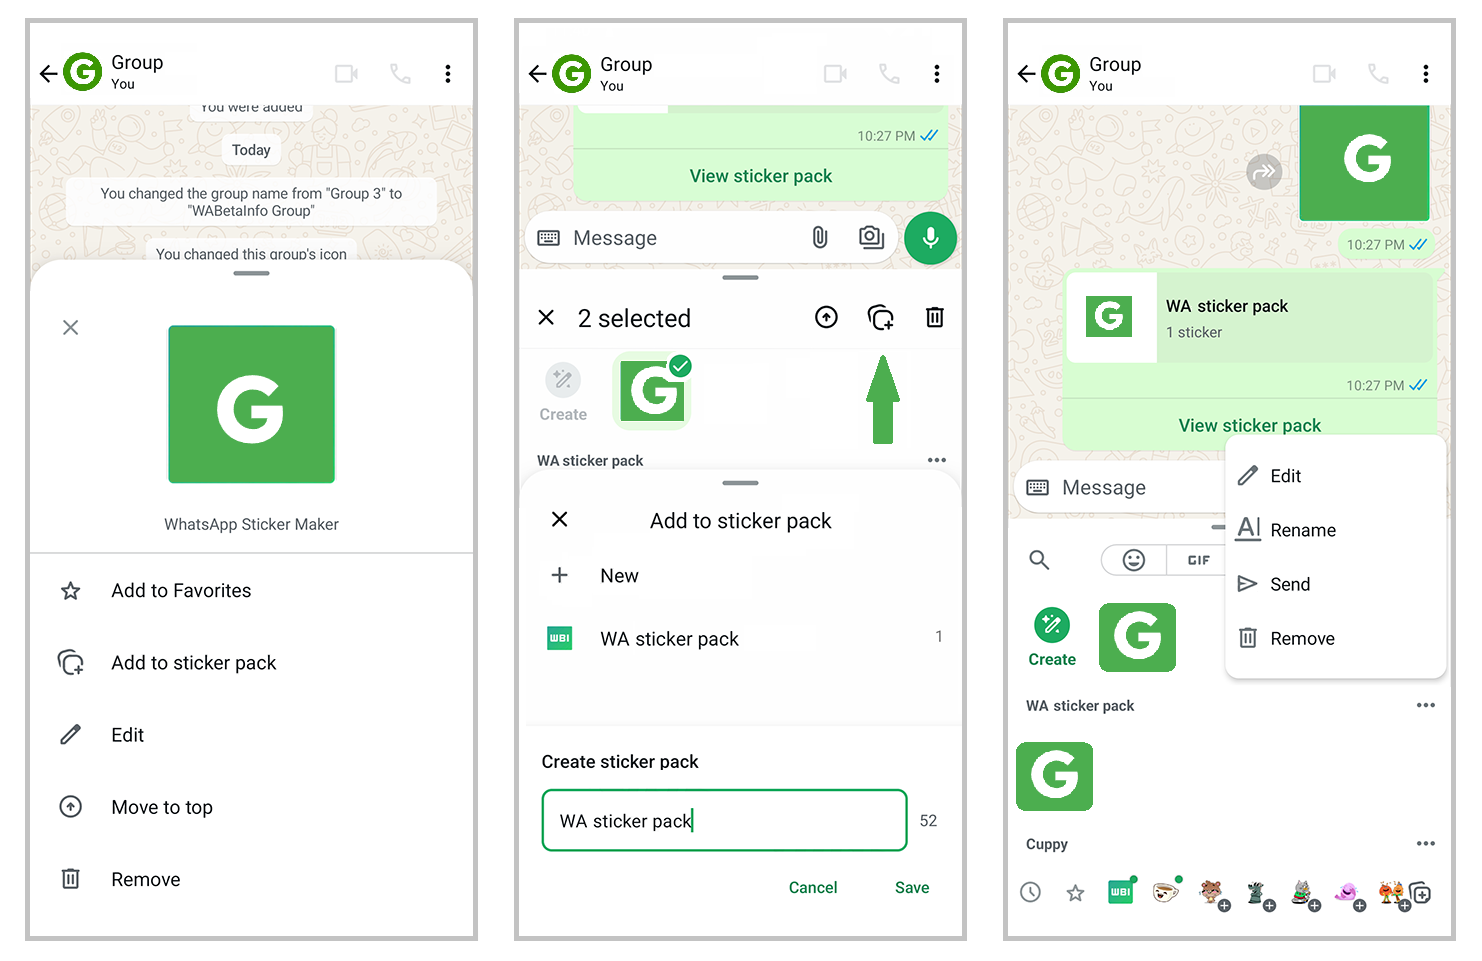Select Add to Favorites in the sticker menu
The image size is (1482, 961).
181,591
